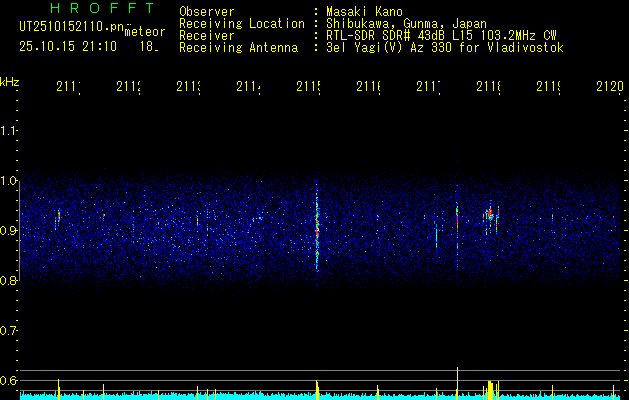
Task: Select the Receiver label
Action: tap(207, 36)
